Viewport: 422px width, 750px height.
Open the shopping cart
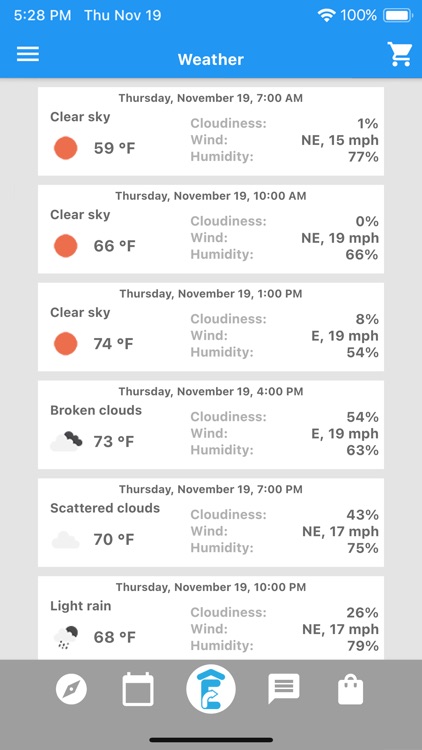click(400, 54)
